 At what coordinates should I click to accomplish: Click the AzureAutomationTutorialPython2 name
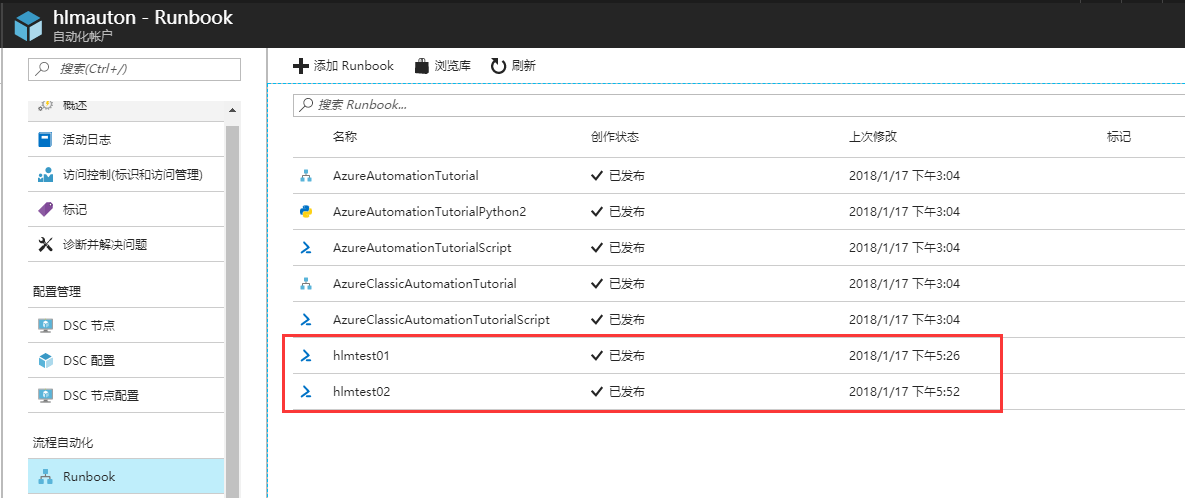click(x=429, y=212)
